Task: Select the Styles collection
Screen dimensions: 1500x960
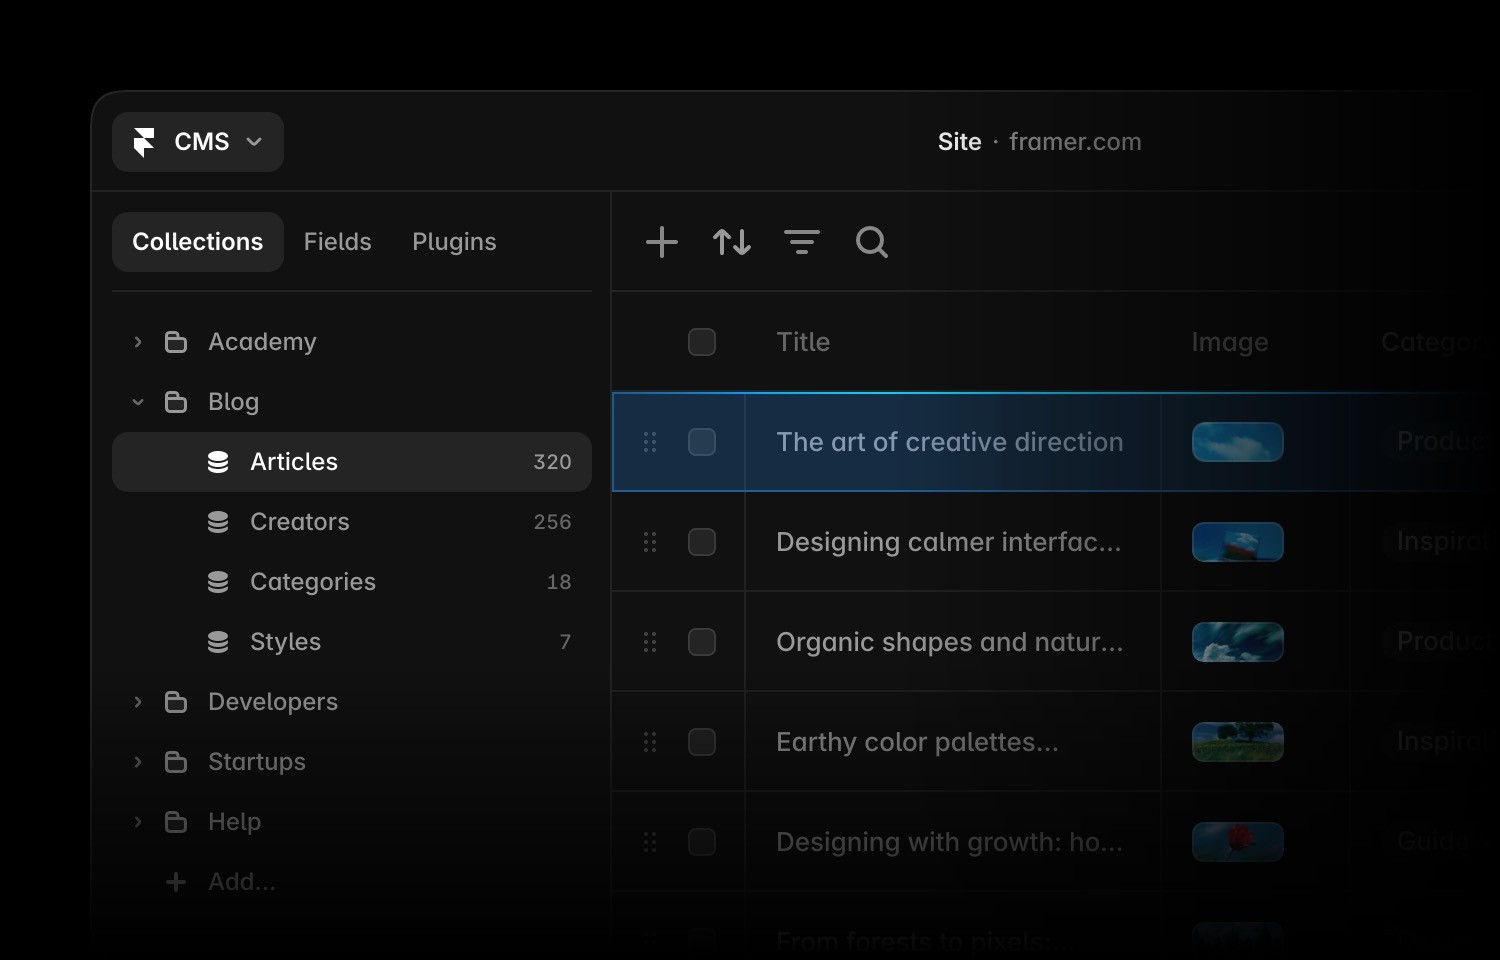Action: click(x=352, y=642)
